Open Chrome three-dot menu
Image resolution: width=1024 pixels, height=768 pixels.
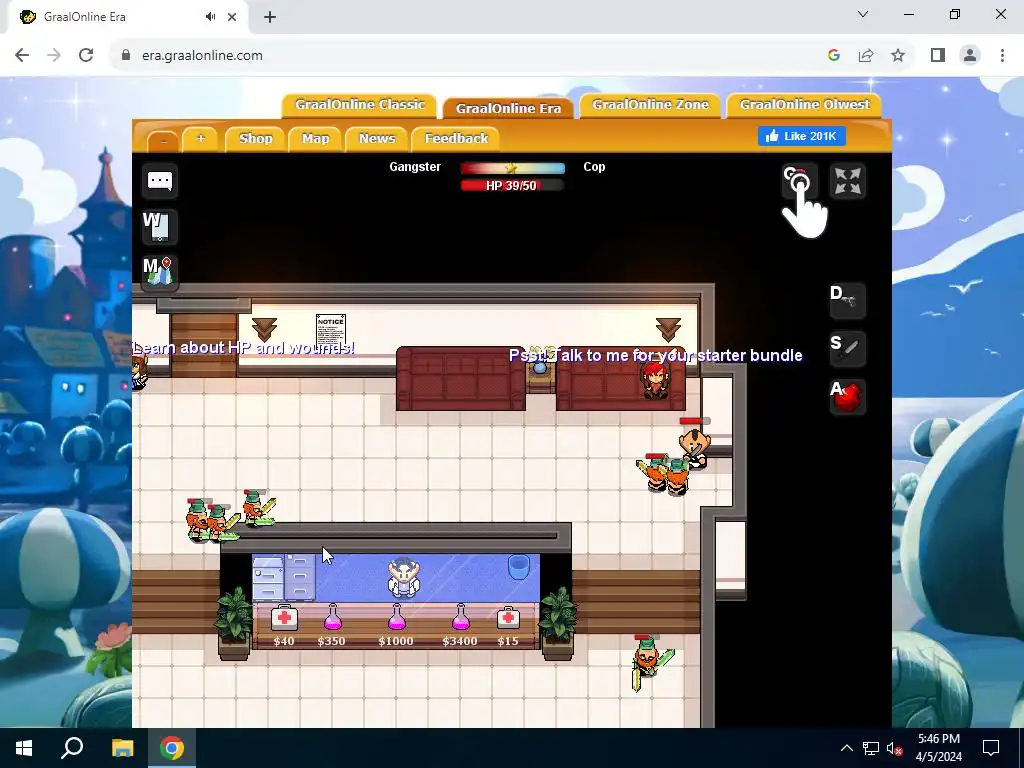[1002, 56]
